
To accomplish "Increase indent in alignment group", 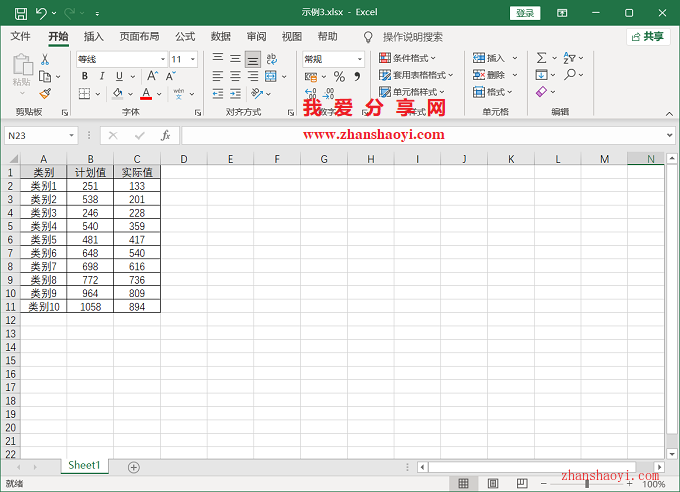I will (235, 93).
